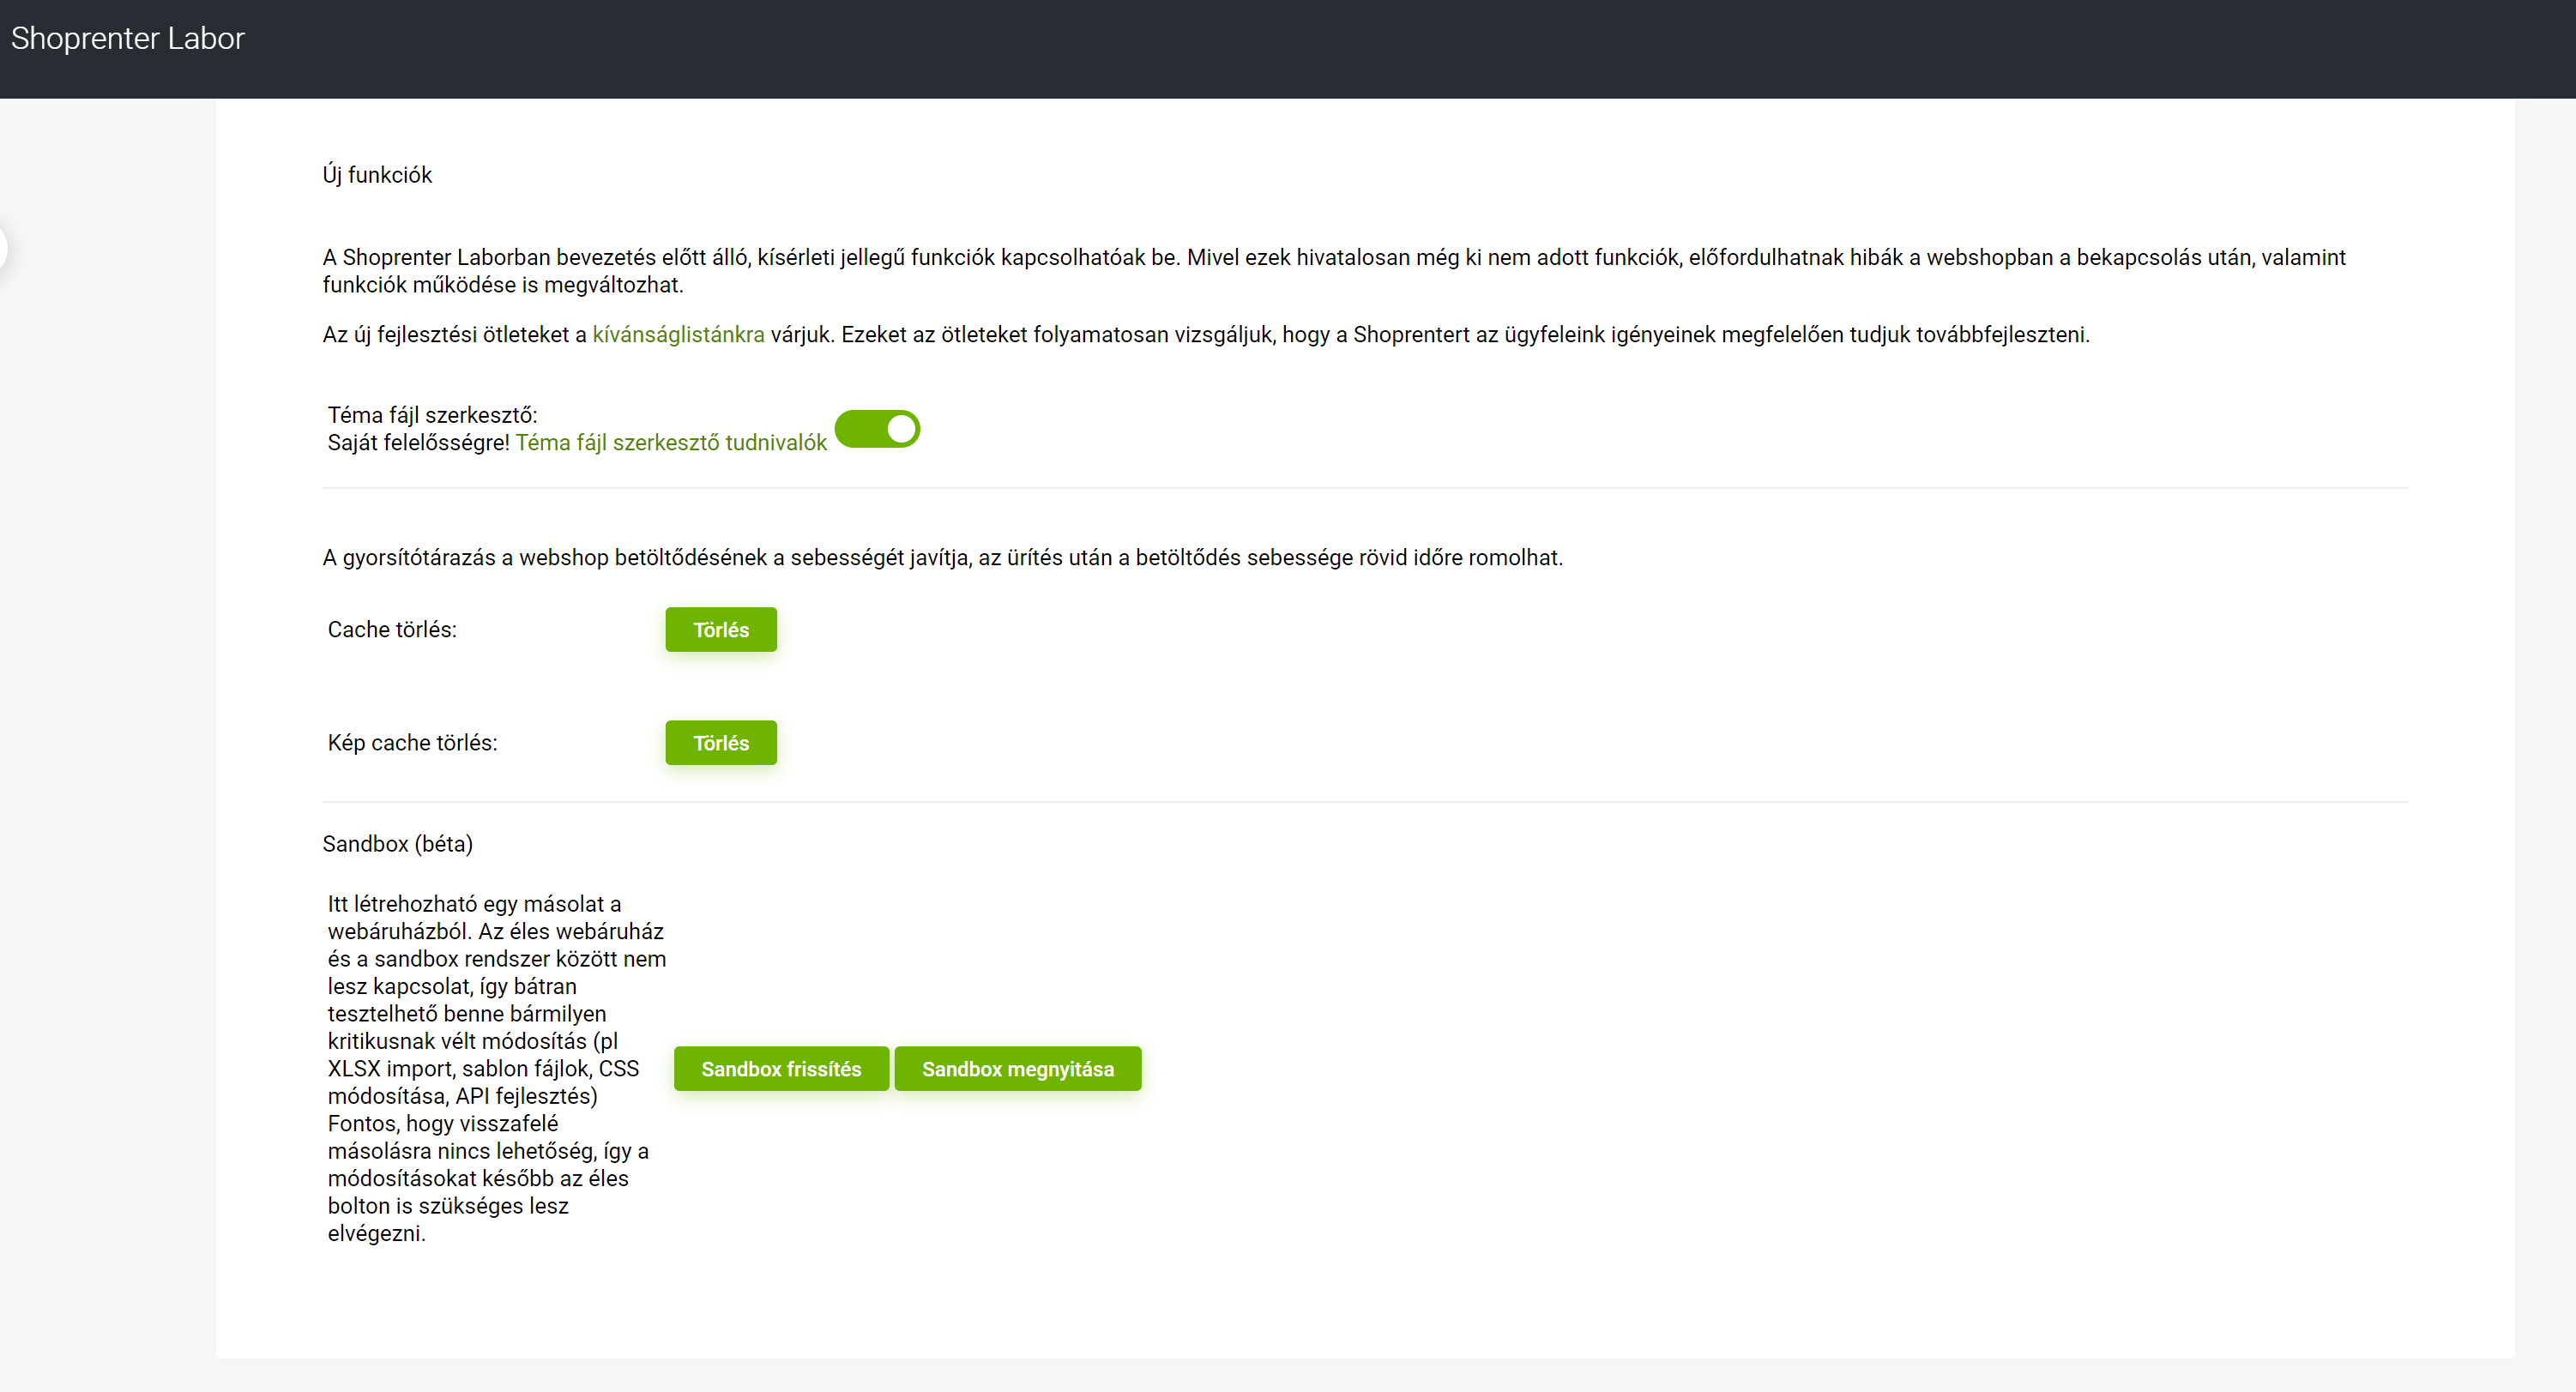Click the Saját felelősségre! warning text
Viewport: 2576px width, 1392px height.
(x=418, y=442)
